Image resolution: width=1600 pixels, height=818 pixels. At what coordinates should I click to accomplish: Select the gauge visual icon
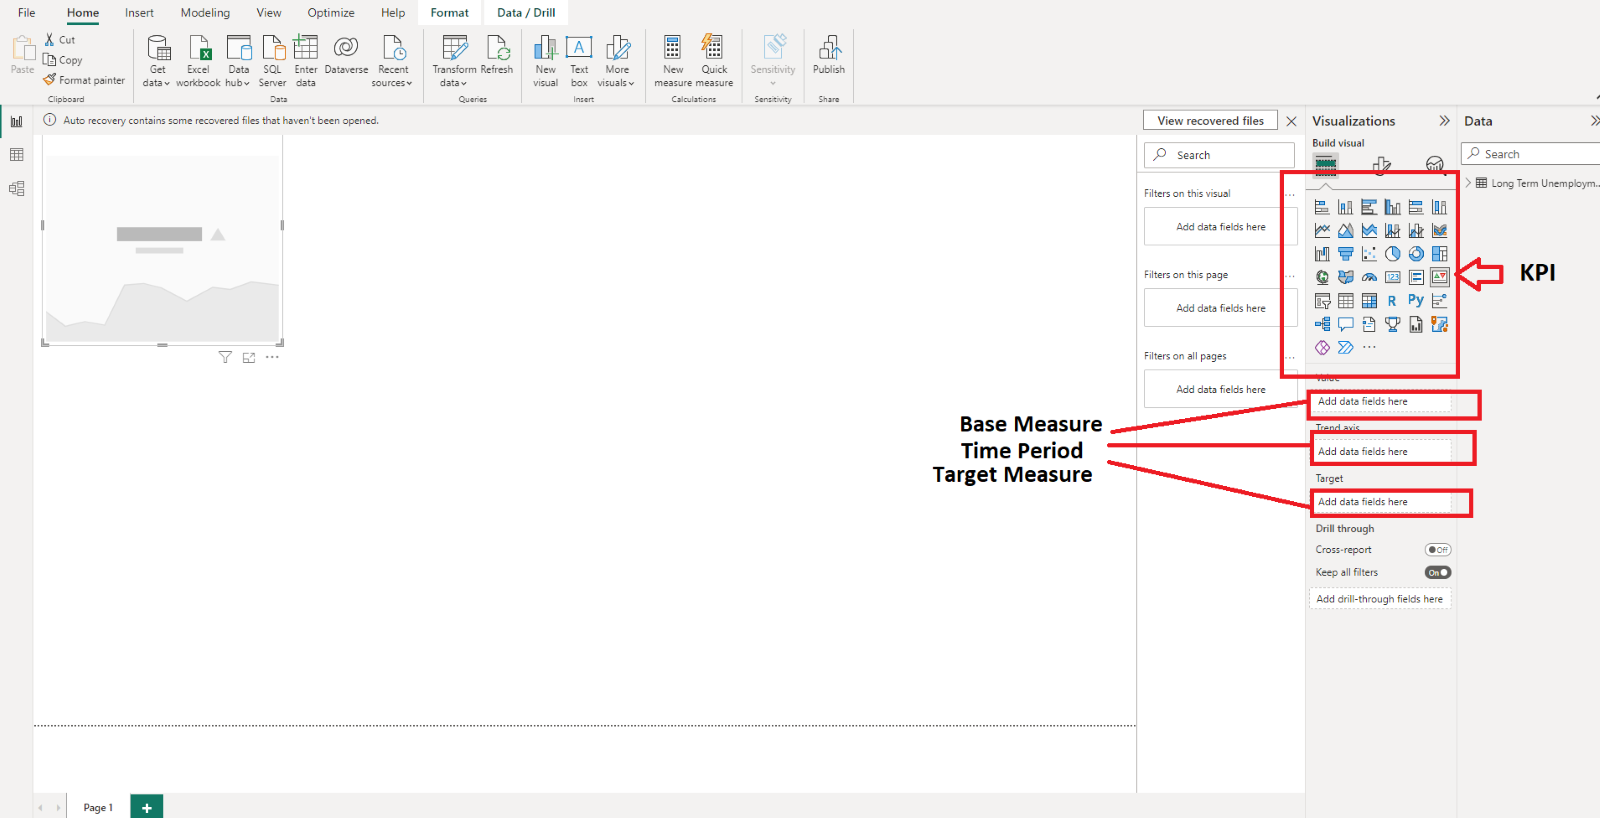point(1369,277)
